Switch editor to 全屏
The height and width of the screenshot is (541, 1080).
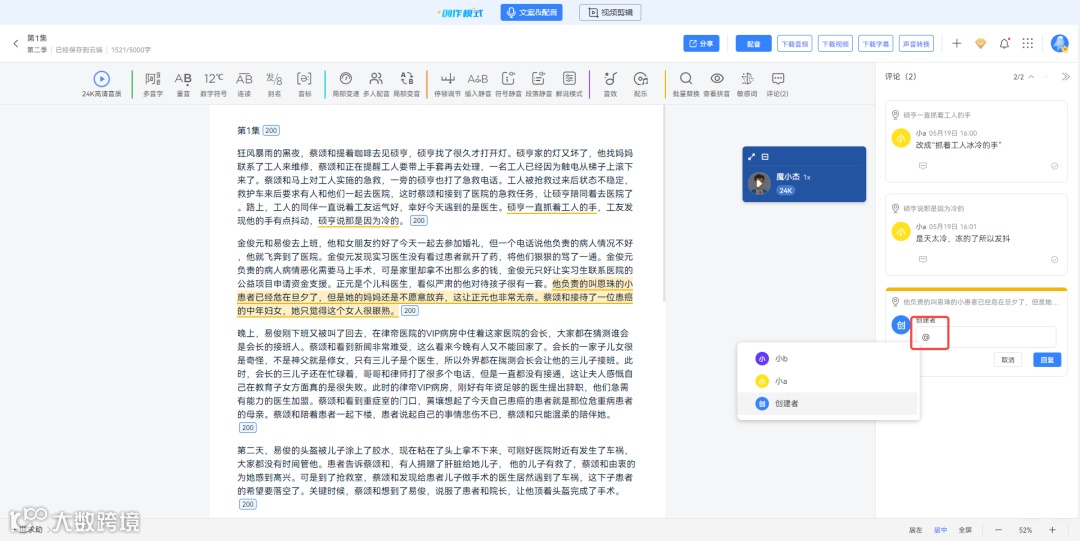pyautogui.click(x=965, y=530)
